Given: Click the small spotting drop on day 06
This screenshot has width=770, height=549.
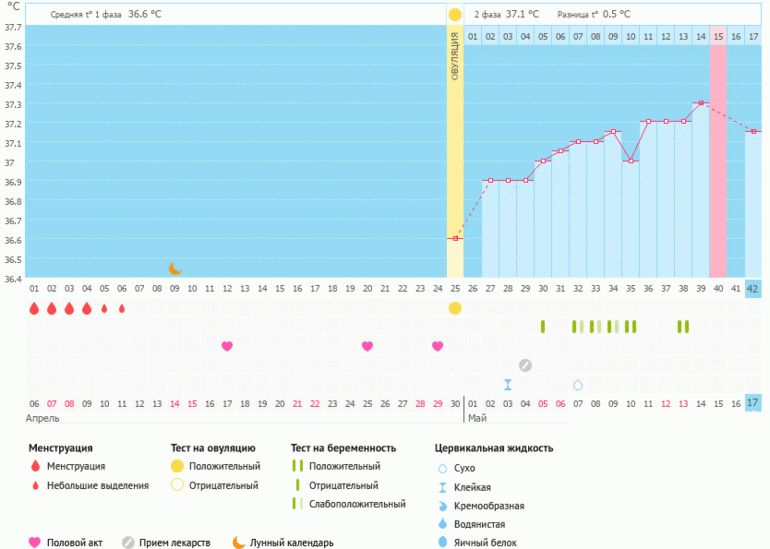Looking at the screenshot, I should point(122,308).
